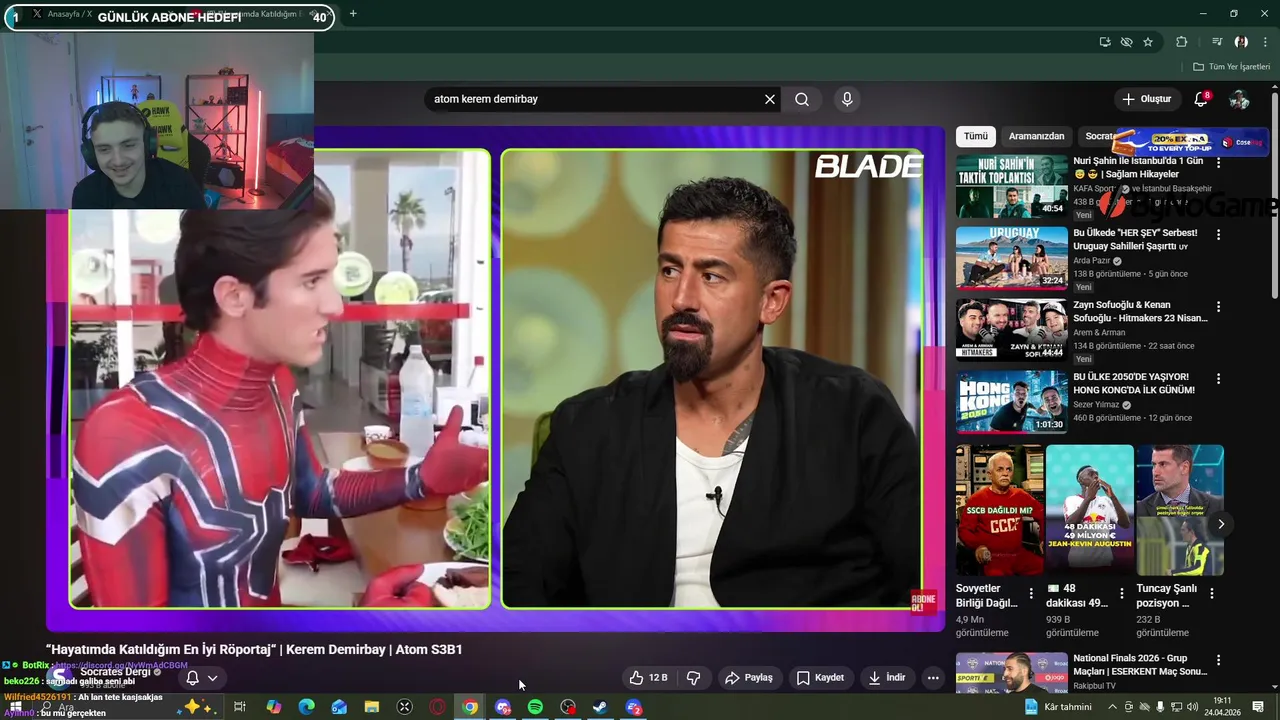Open Chrome media controls icon
This screenshot has width=1280, height=720.
click(1217, 42)
